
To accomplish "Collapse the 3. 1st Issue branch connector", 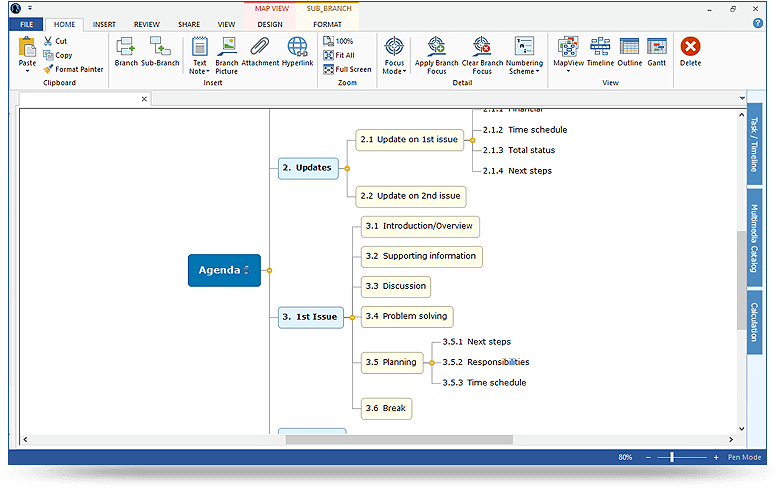I will coord(352,318).
